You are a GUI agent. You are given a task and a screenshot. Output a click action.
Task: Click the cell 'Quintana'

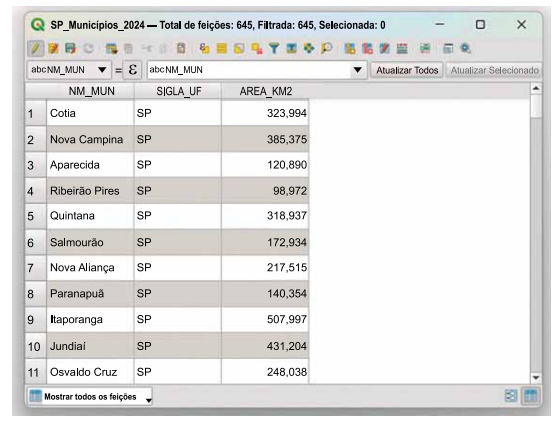pos(90,216)
